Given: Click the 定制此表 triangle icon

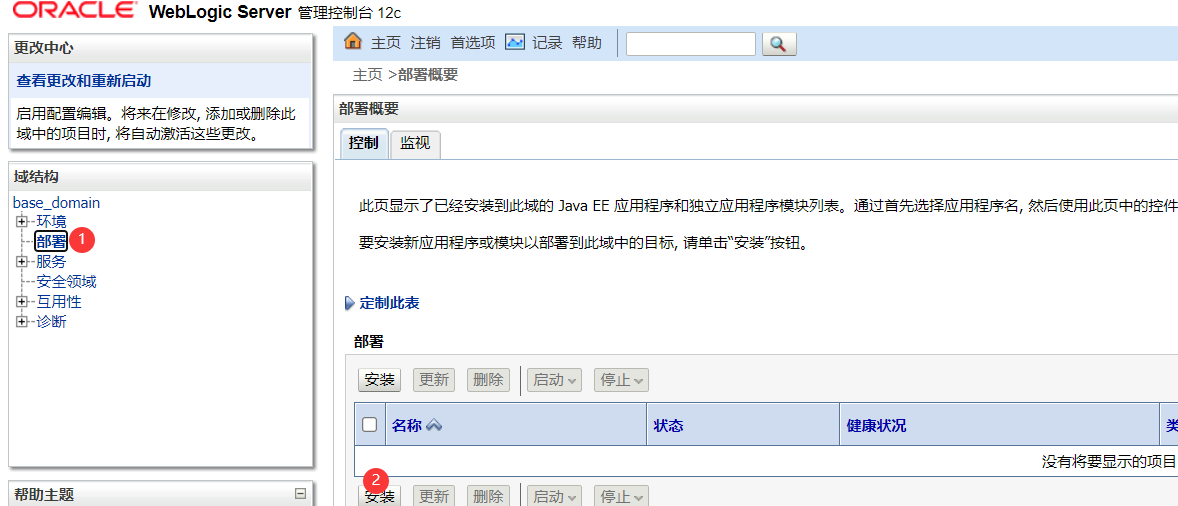Looking at the screenshot, I should (x=349, y=303).
